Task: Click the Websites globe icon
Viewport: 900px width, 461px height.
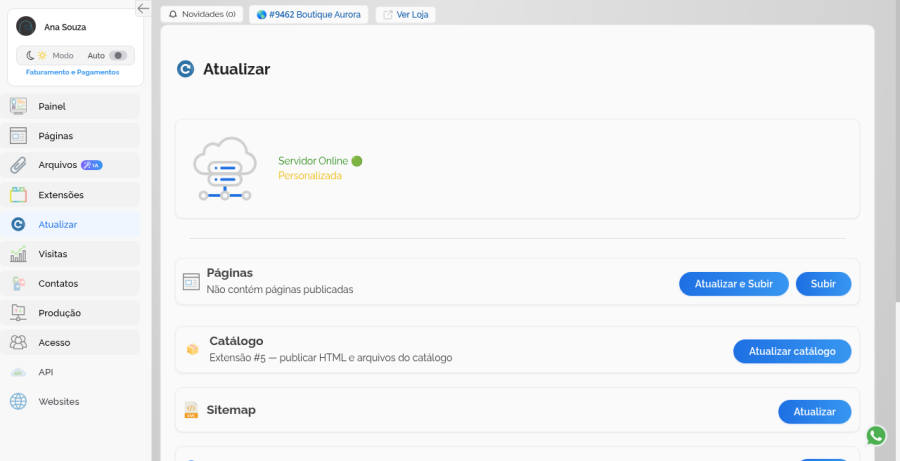Action: click(x=18, y=401)
